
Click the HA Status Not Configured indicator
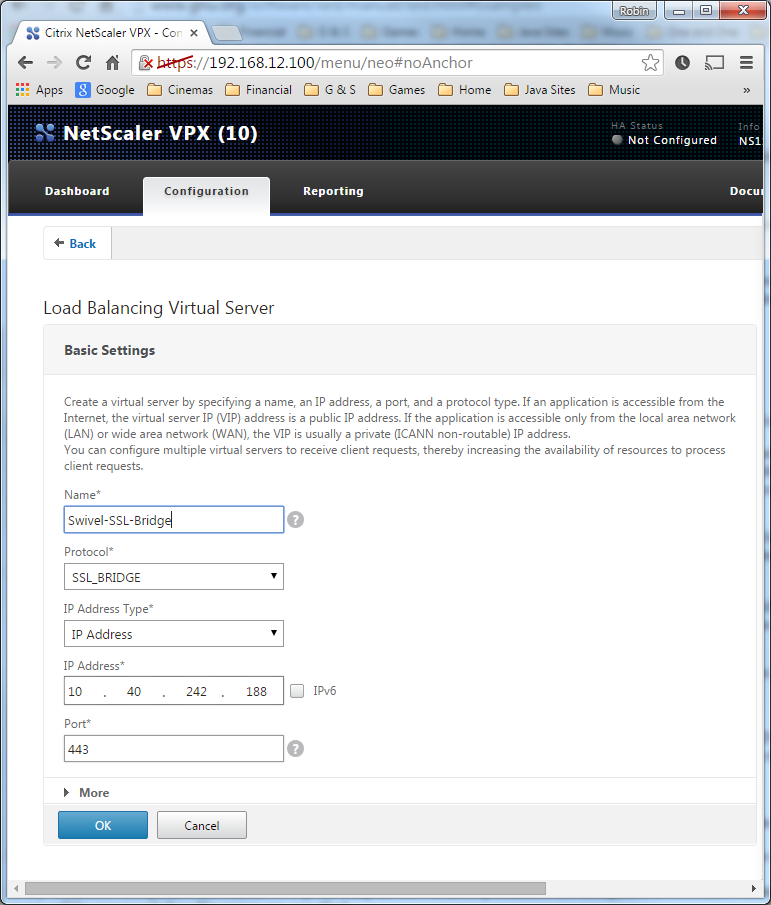664,140
